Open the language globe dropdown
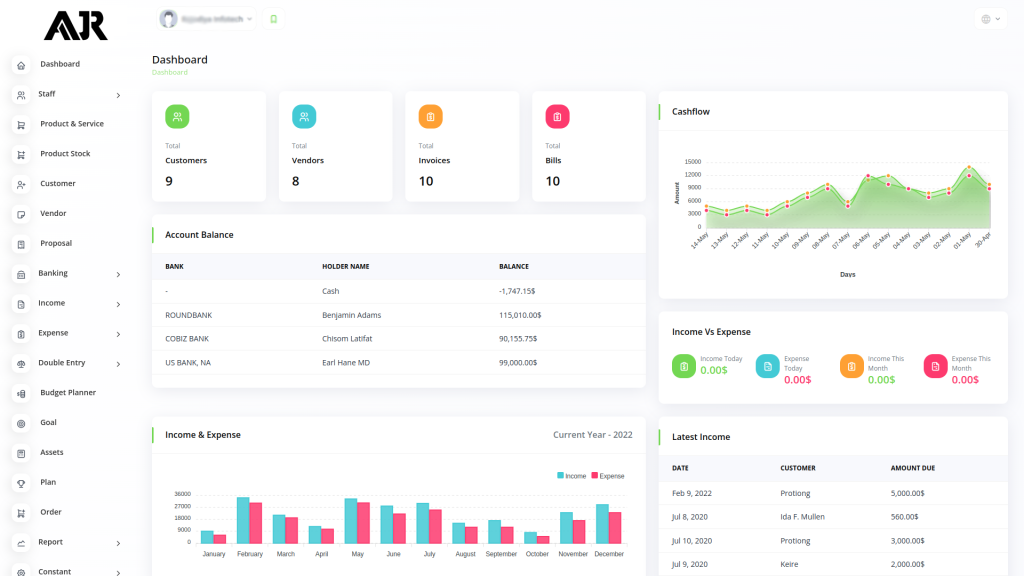Image resolution: width=1024 pixels, height=576 pixels. [x=990, y=19]
